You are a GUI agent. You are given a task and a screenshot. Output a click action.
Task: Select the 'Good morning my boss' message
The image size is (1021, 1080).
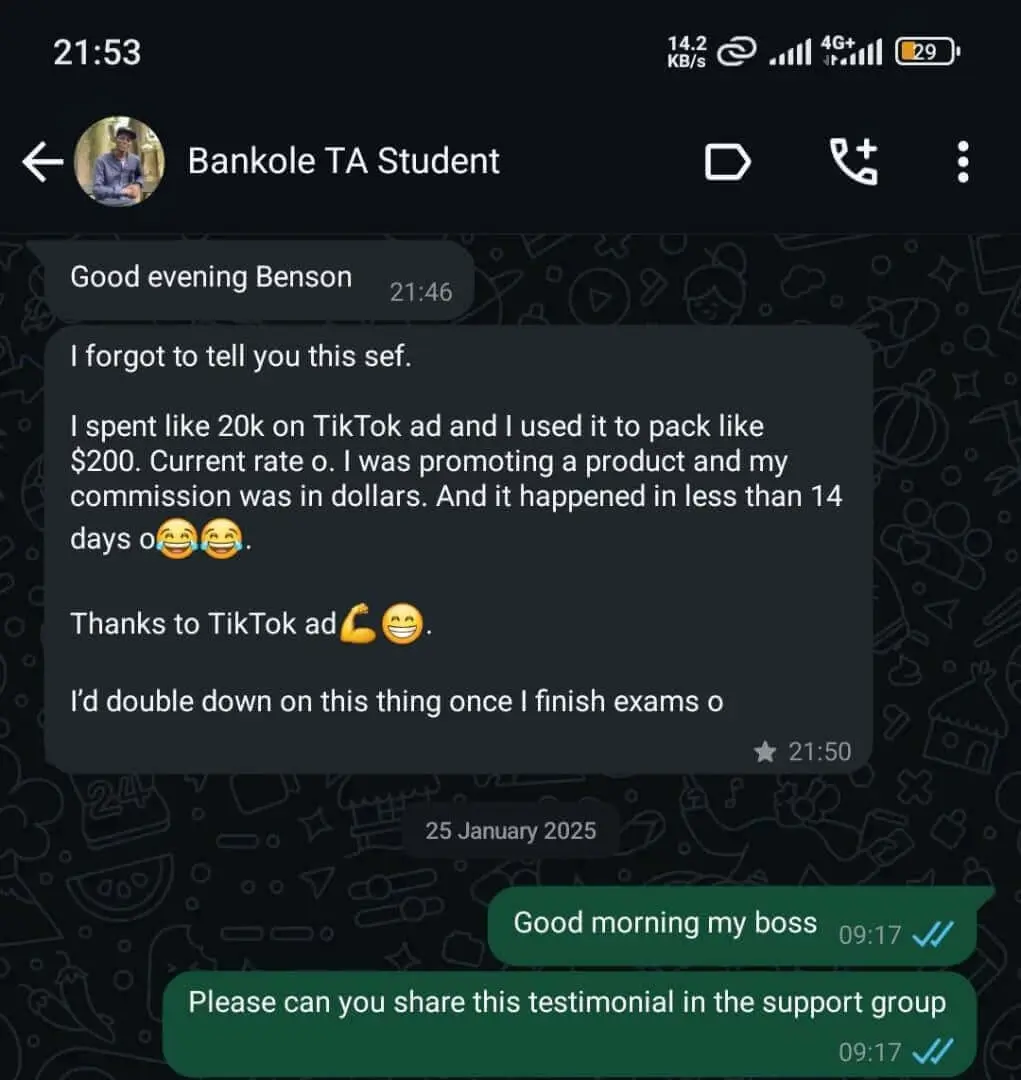(732, 926)
